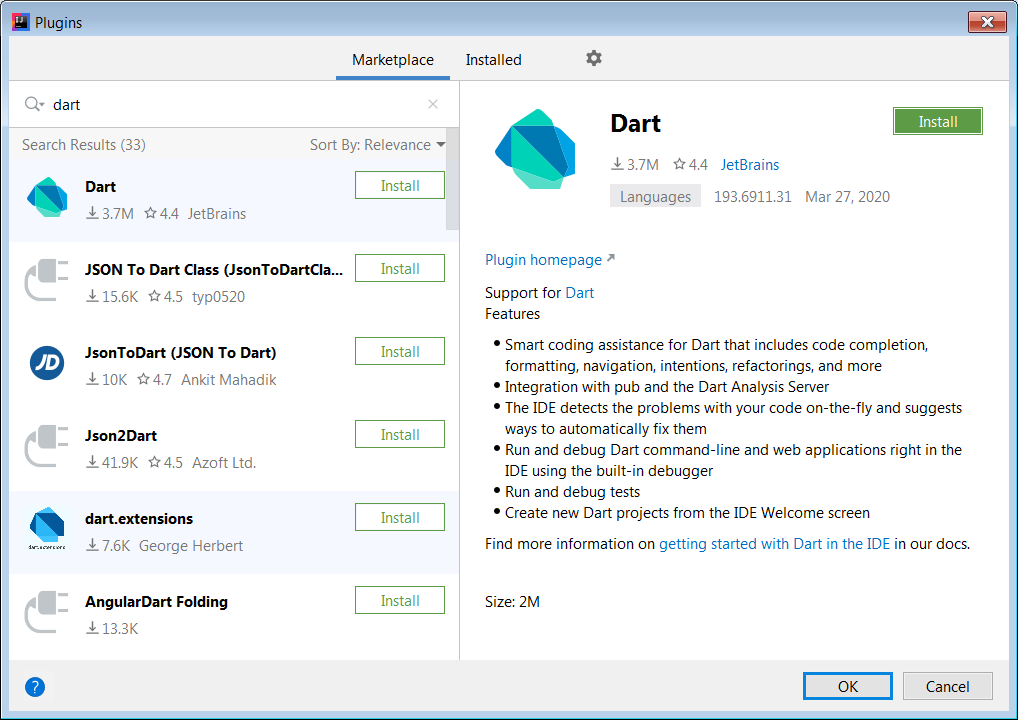Open the JetBrains vendor link
Viewport: 1018px width, 720px height.
750,165
